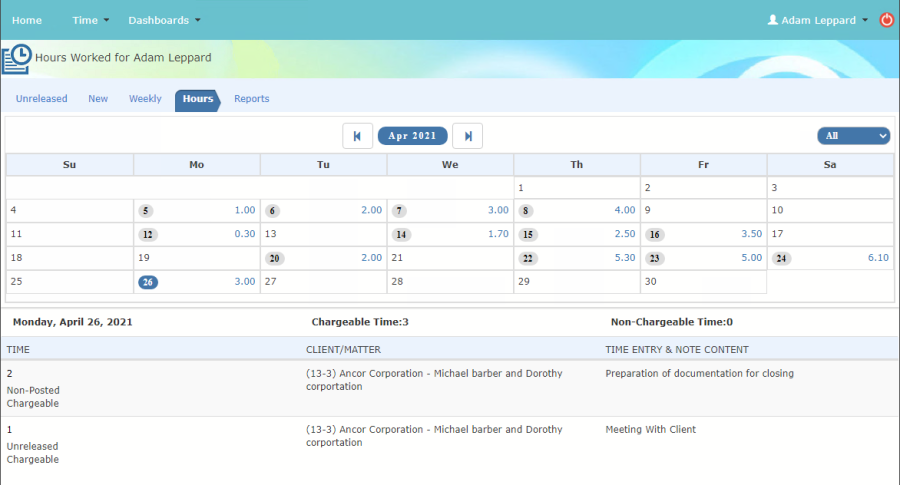Select day 5 badge in calendar
The width and height of the screenshot is (900, 485).
coord(146,211)
